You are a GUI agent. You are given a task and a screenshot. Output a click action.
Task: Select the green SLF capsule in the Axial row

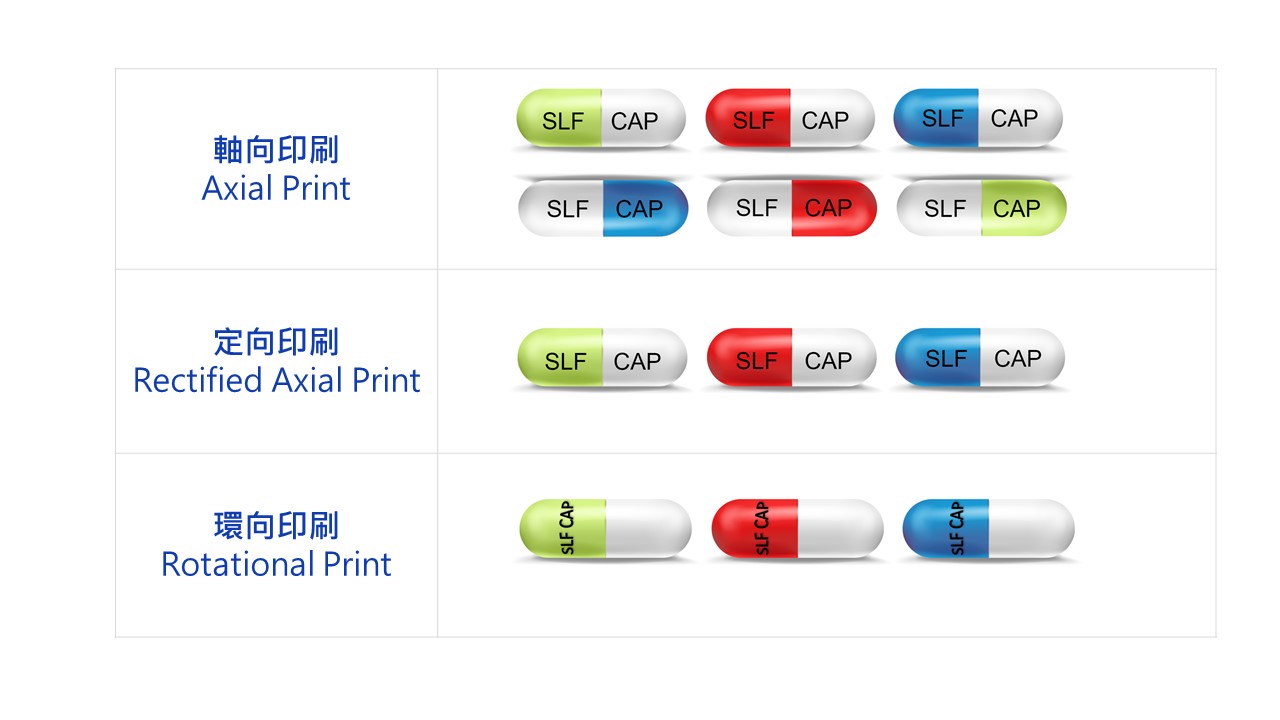click(601, 119)
